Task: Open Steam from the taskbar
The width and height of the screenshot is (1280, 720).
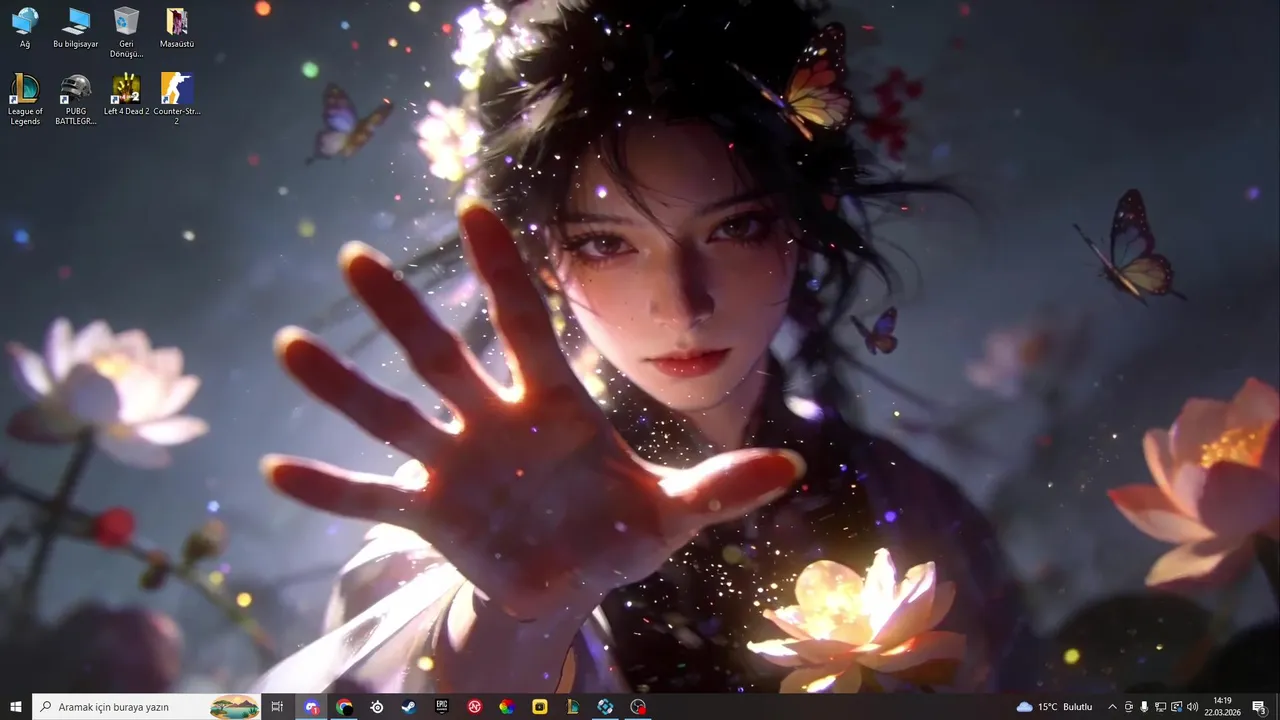Action: [409, 707]
